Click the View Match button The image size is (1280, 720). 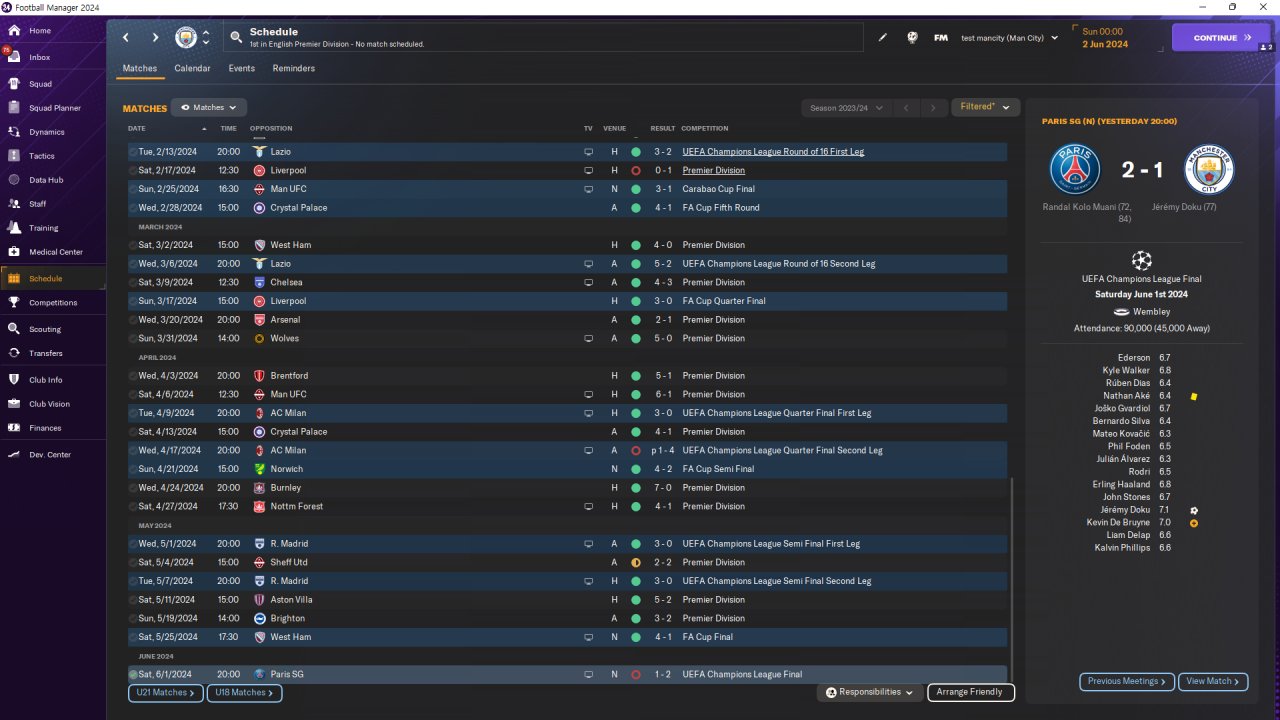point(1213,682)
